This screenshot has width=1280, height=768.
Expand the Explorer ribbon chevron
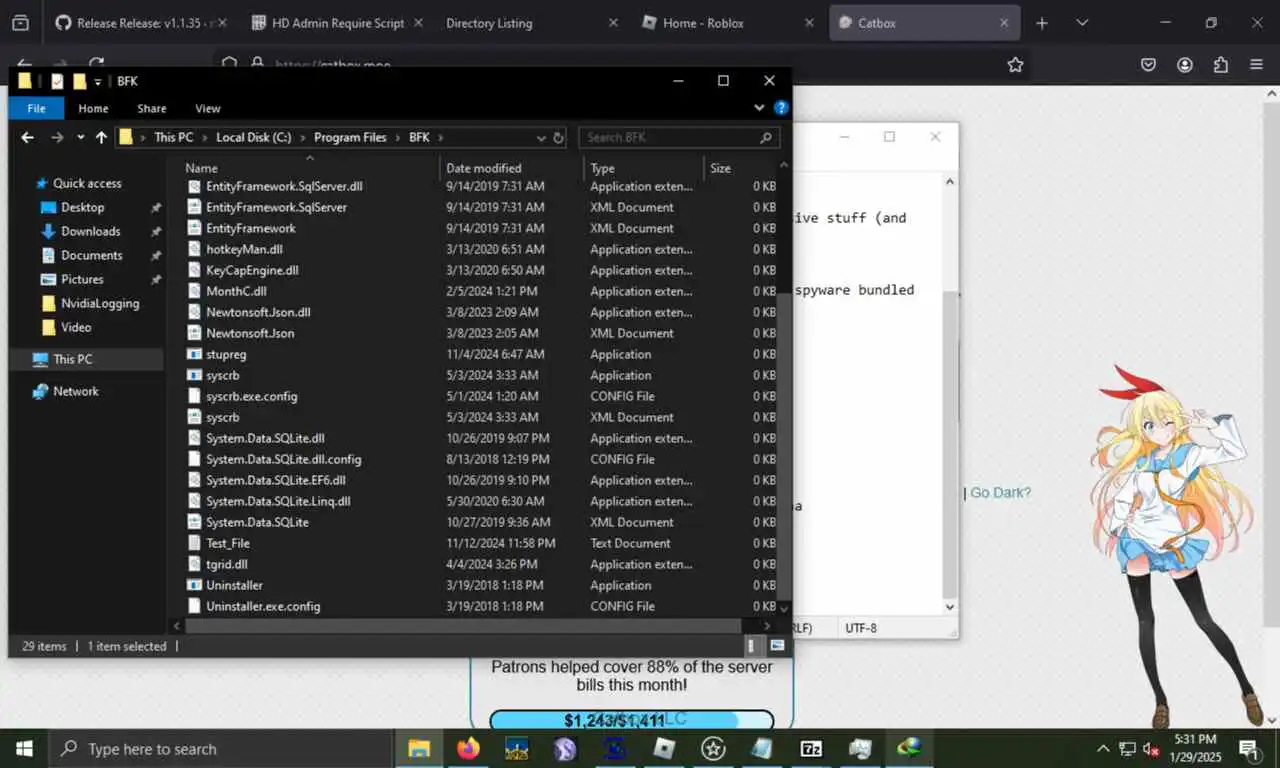(x=760, y=108)
